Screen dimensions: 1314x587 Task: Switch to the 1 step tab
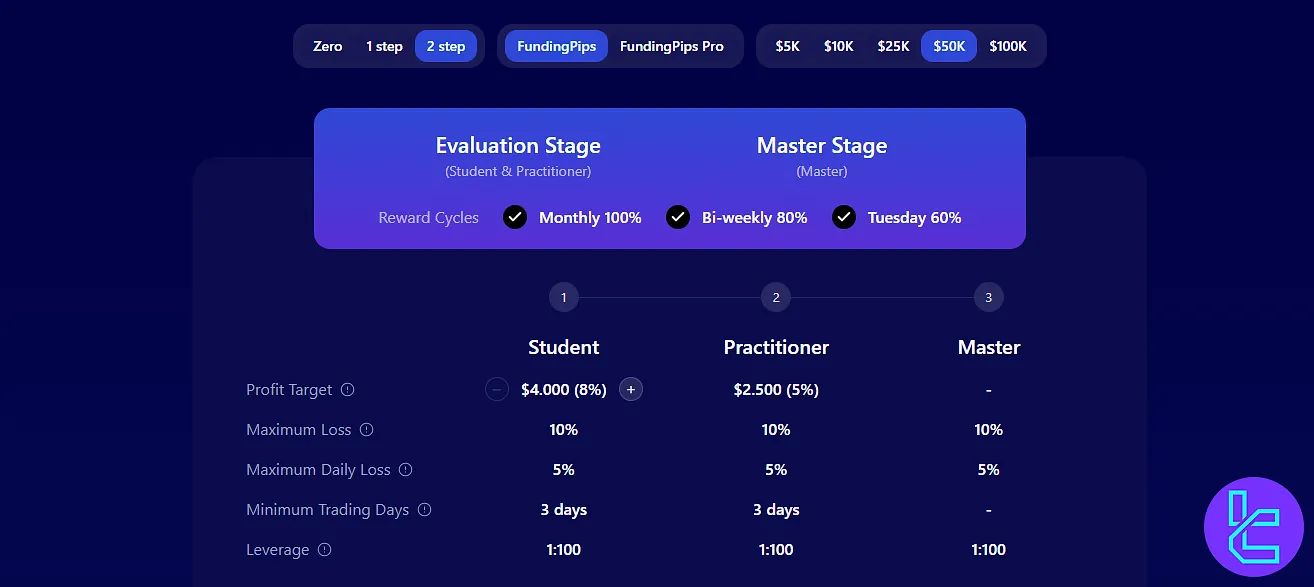[384, 46]
